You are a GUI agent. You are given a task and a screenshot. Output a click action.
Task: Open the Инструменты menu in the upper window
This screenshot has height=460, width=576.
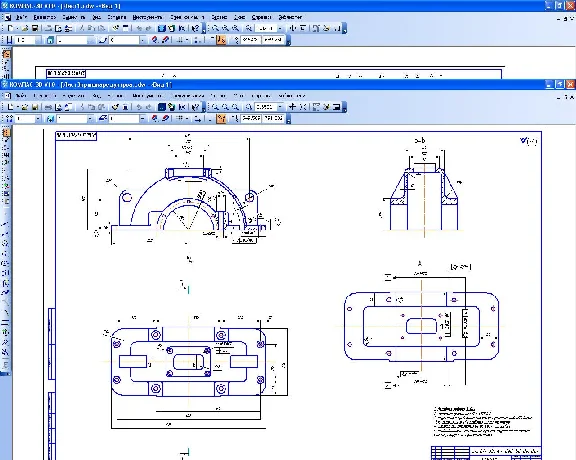(x=147, y=17)
